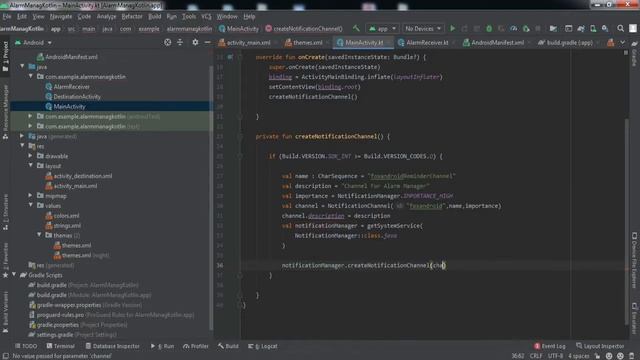640x360 pixels.
Task: Open the Tools menu
Action: tap(189, 16)
